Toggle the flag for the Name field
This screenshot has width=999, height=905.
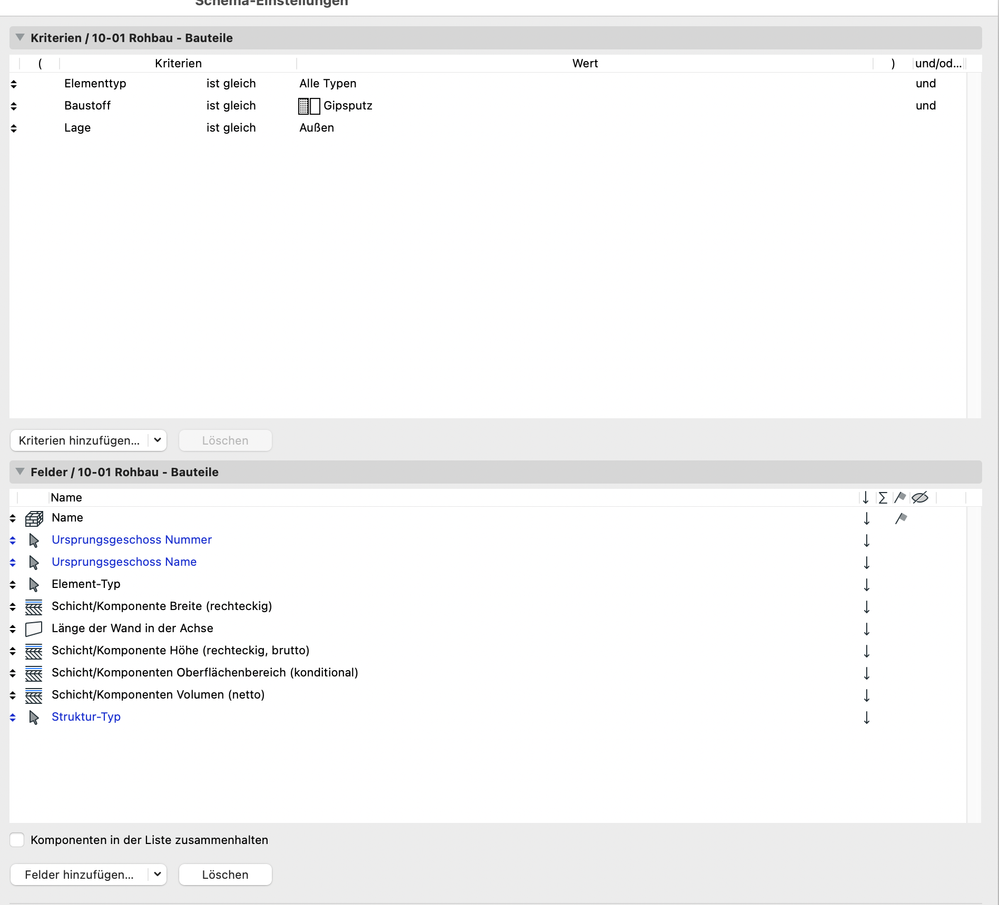tap(901, 519)
